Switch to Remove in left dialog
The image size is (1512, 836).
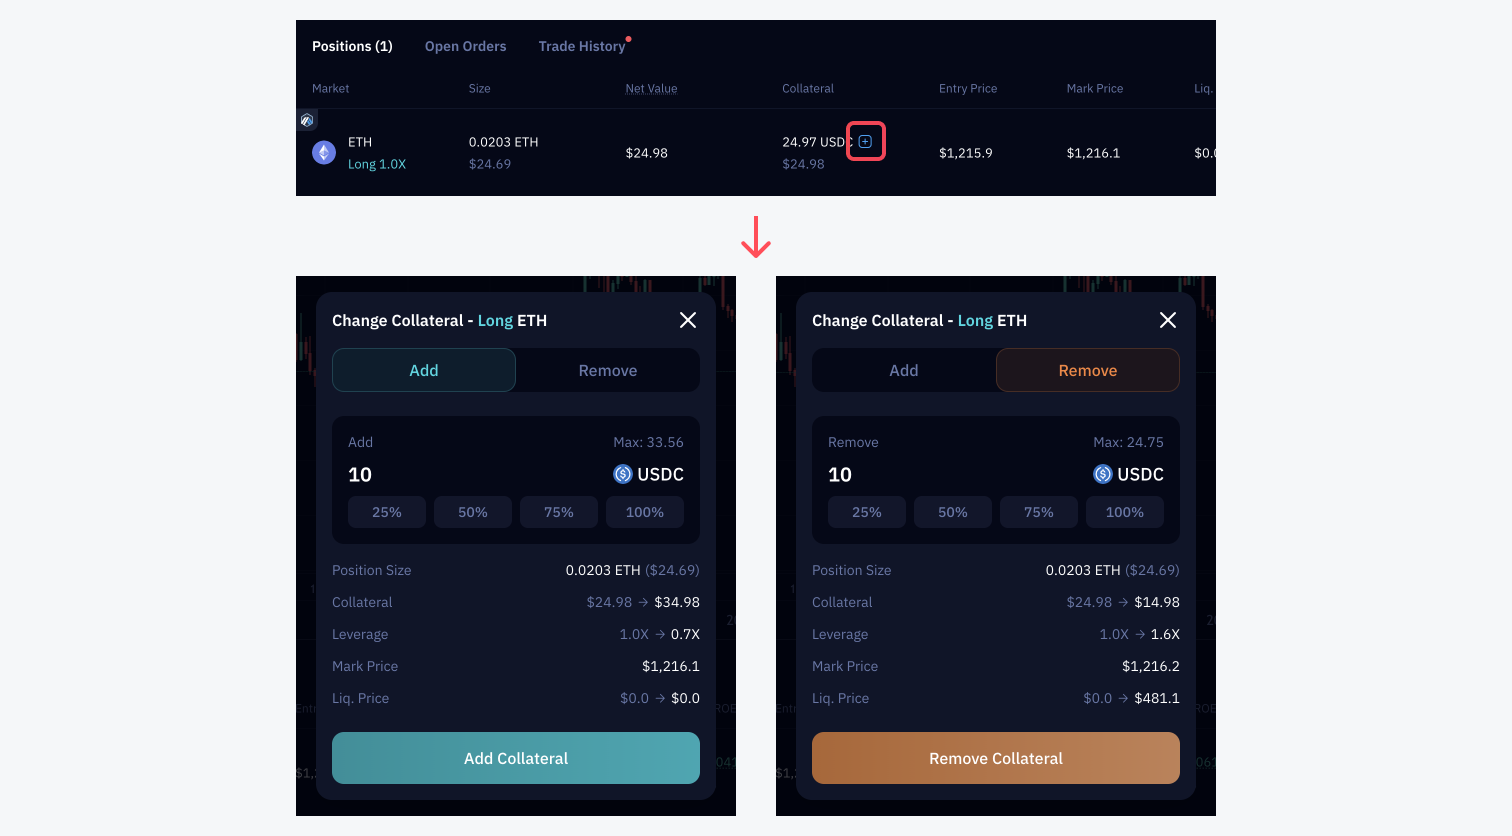point(607,370)
